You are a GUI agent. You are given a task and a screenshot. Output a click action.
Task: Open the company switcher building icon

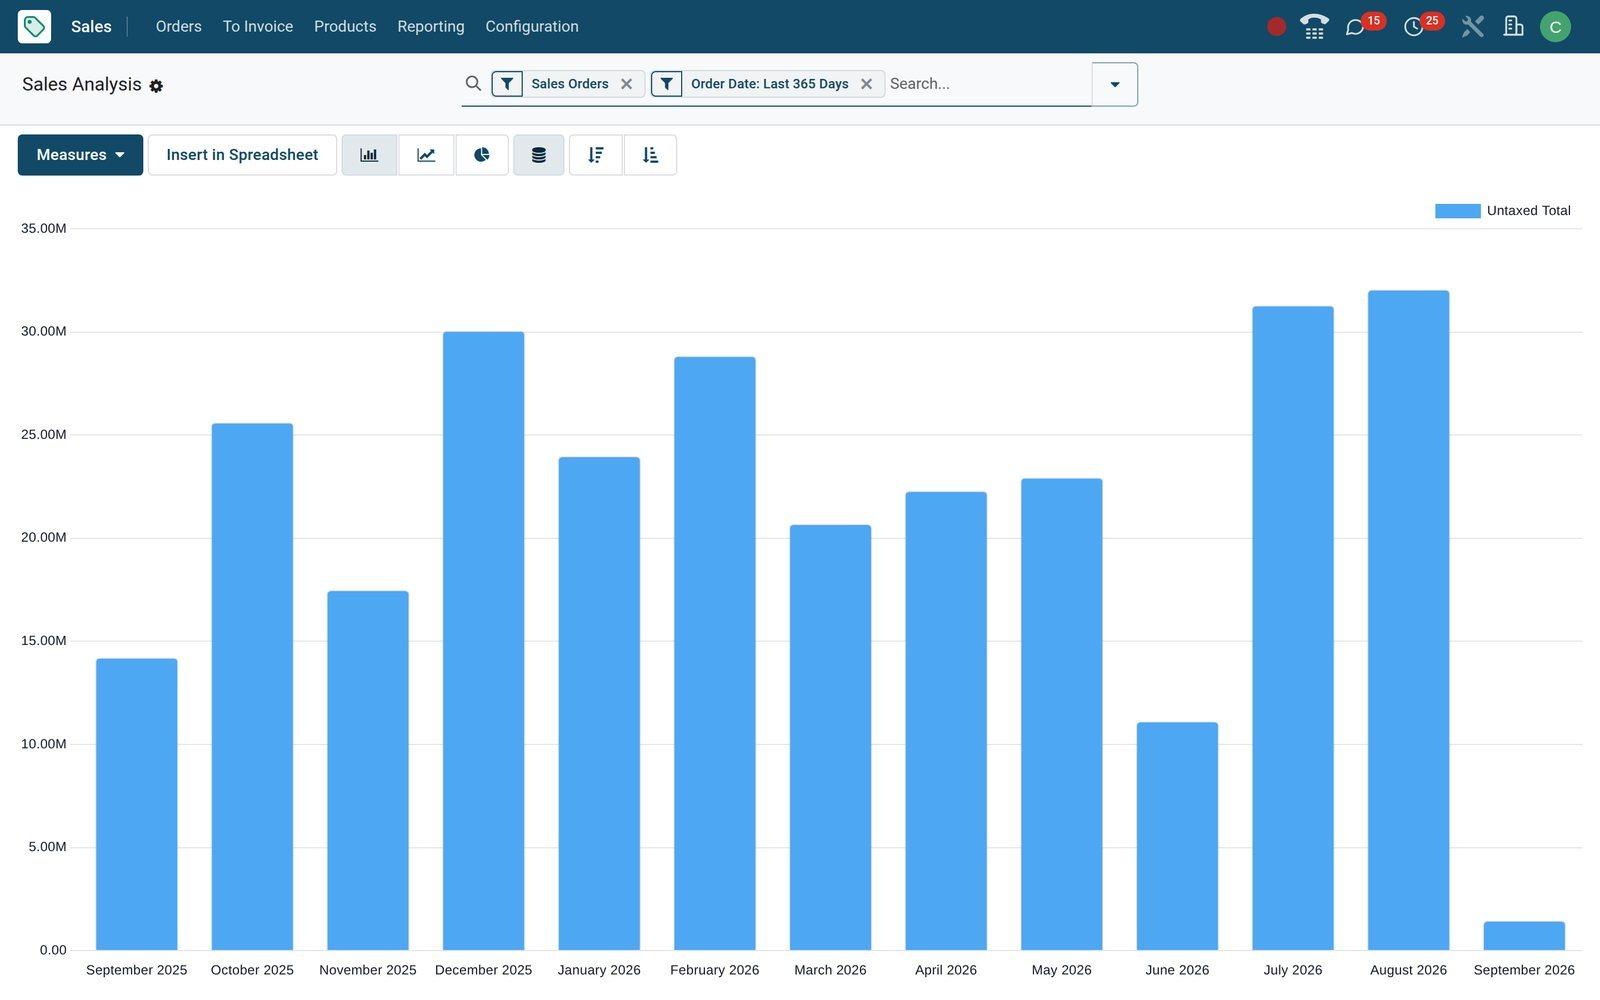point(1513,26)
